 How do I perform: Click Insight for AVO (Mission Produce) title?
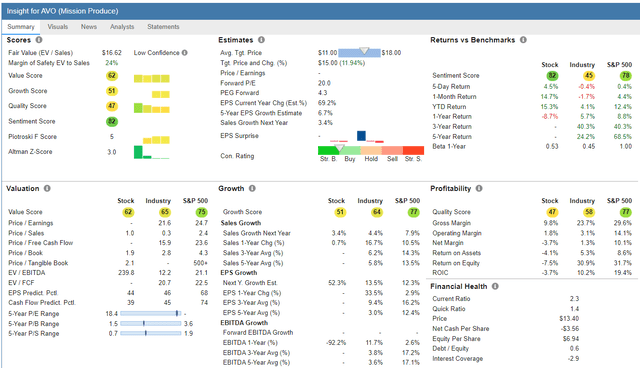click(62, 11)
